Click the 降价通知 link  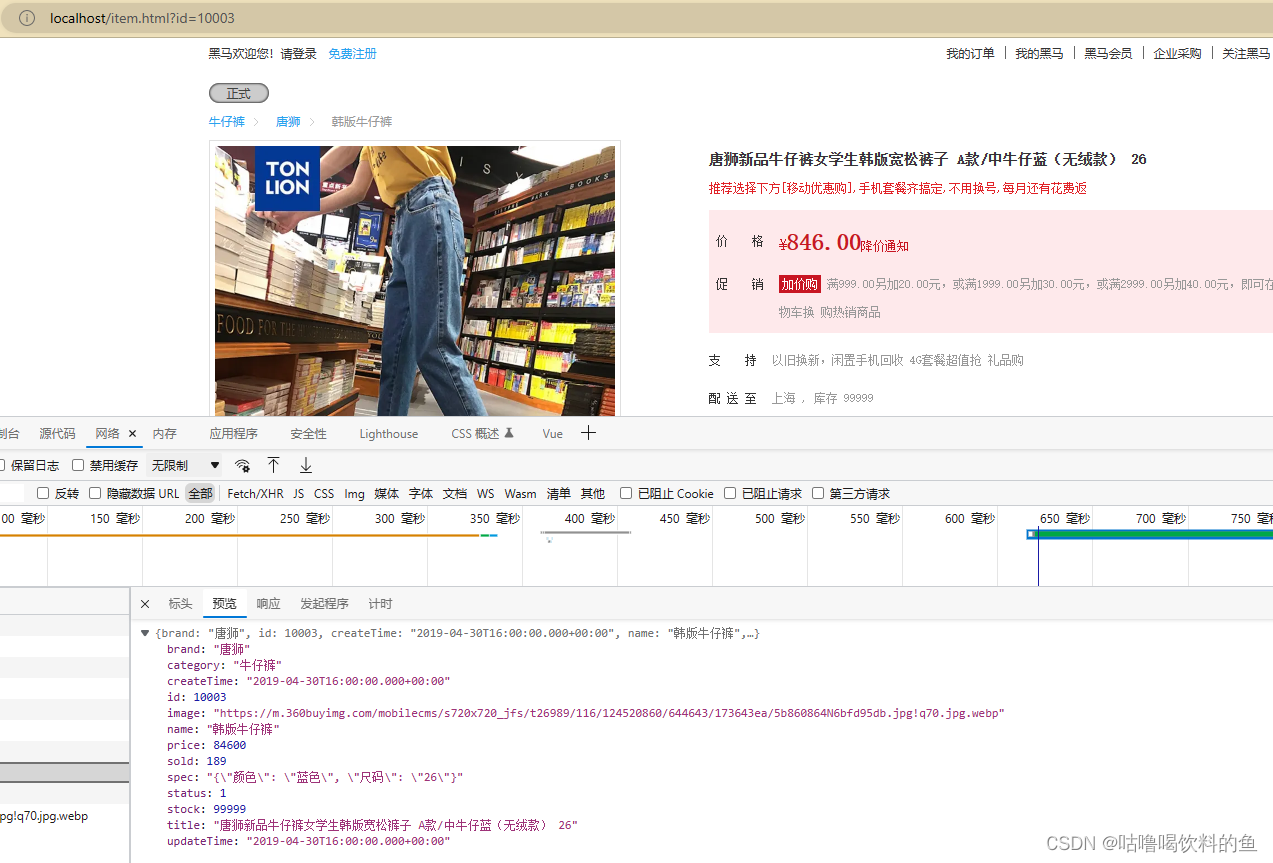pos(885,245)
